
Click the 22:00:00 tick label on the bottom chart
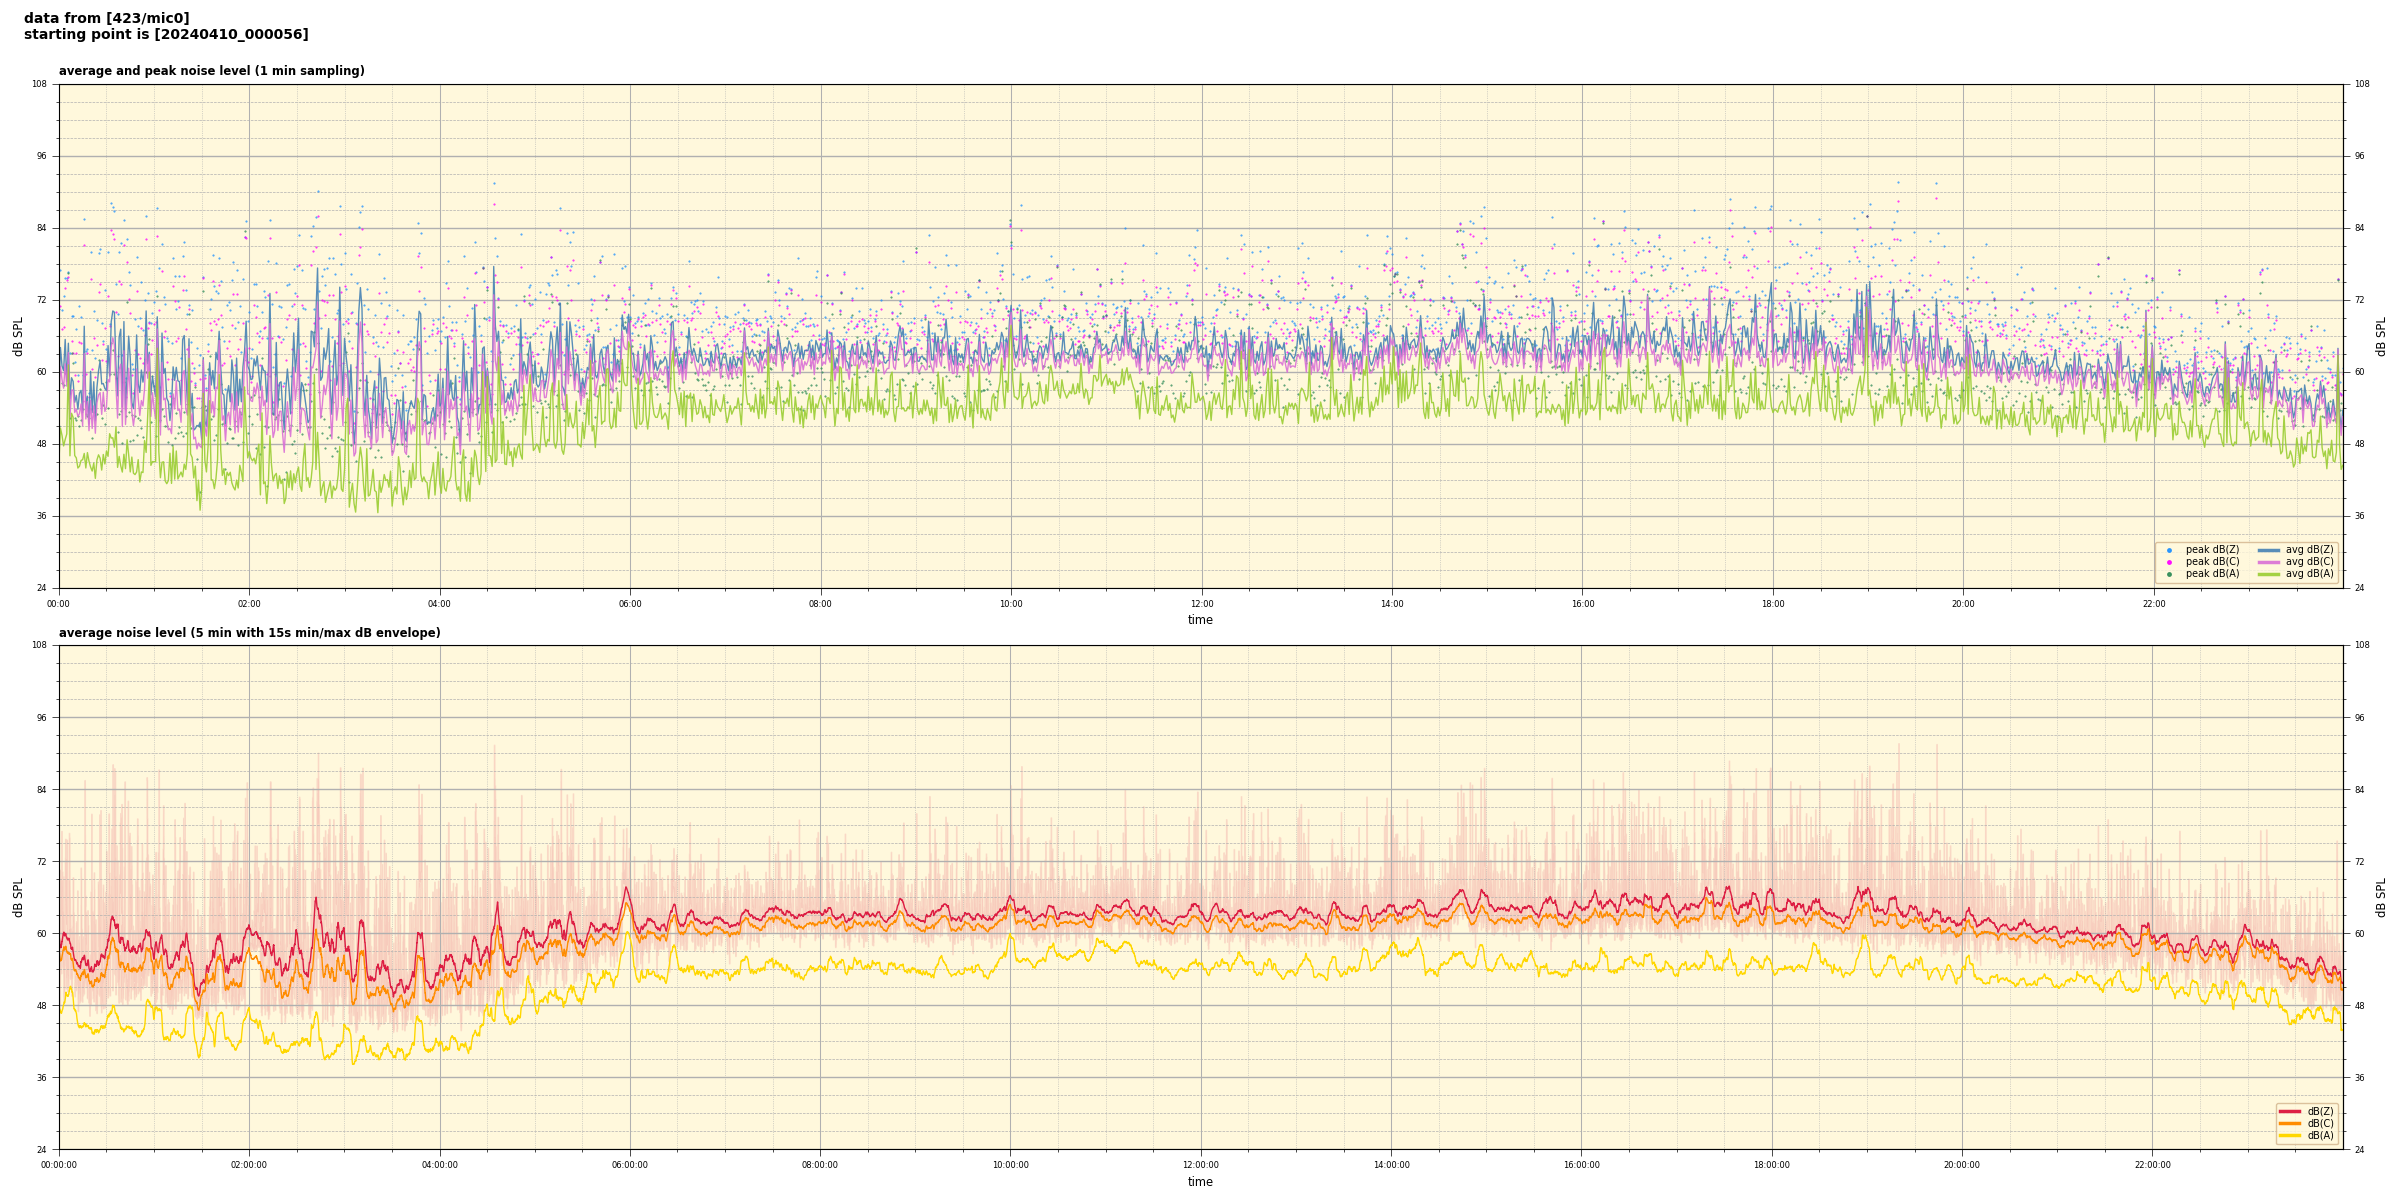(x=2153, y=1165)
